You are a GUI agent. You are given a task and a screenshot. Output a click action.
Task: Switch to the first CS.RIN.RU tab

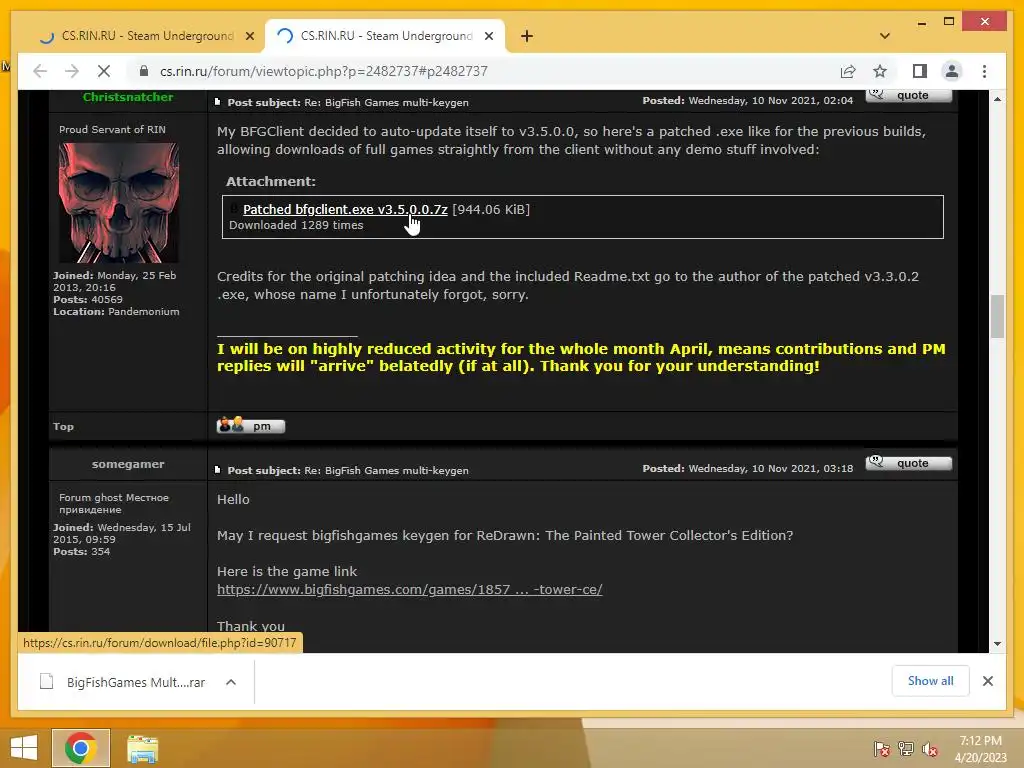pos(145,36)
